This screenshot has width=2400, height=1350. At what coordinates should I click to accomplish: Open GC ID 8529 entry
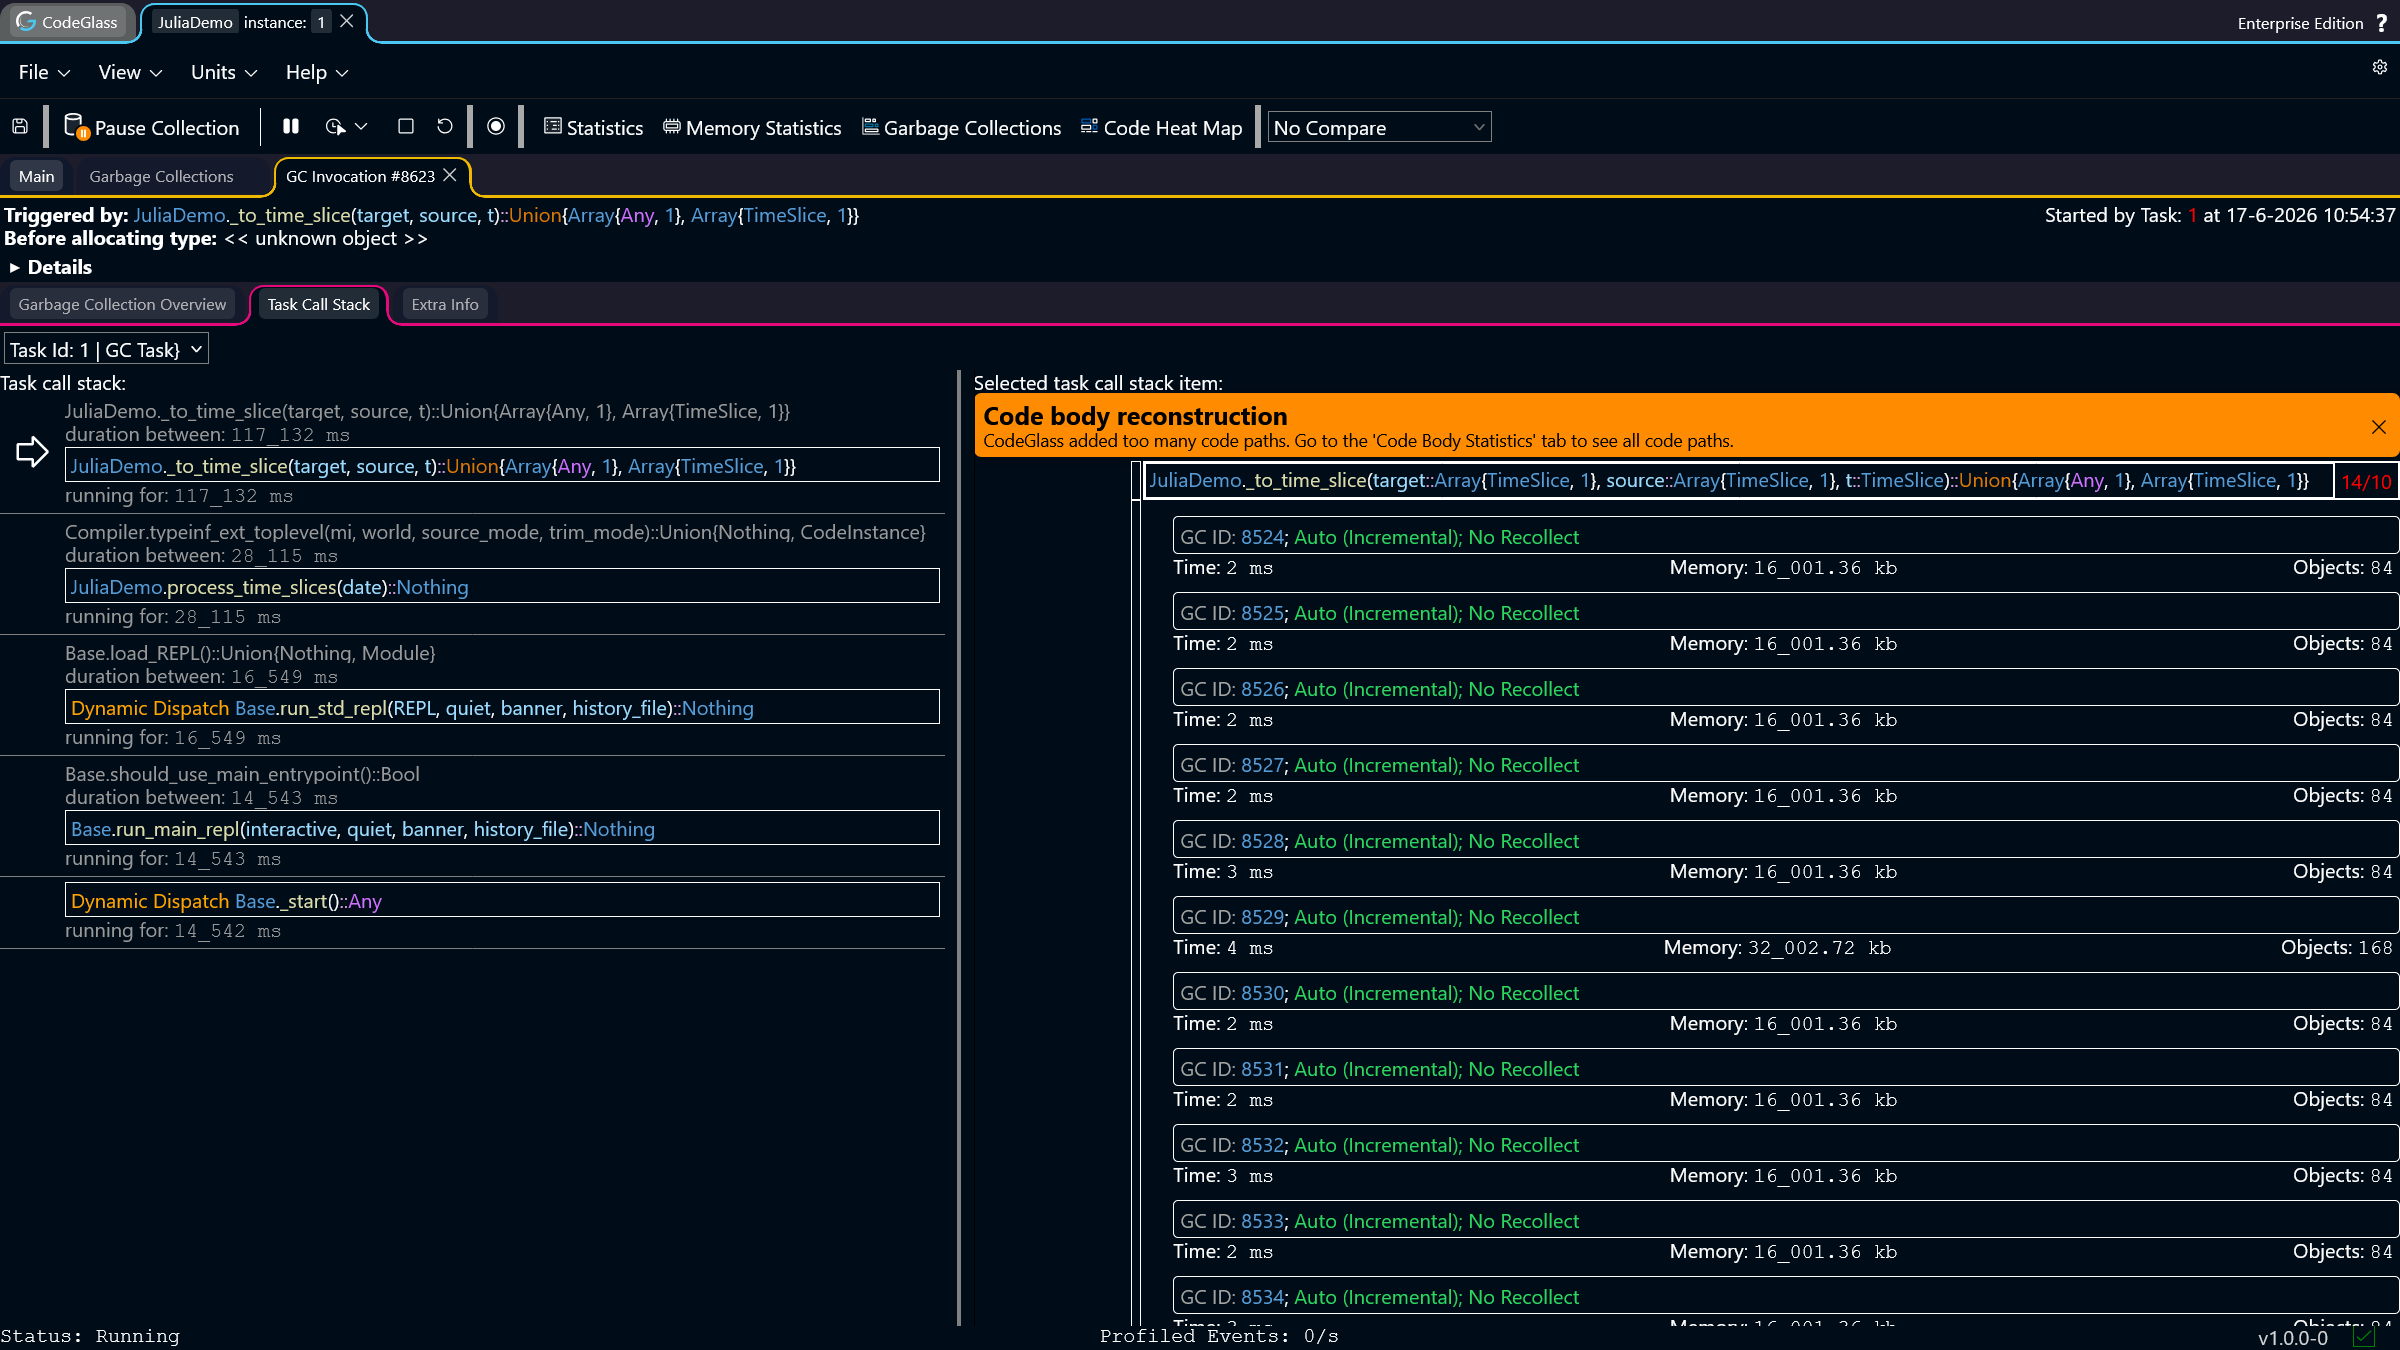pyautogui.click(x=1785, y=917)
